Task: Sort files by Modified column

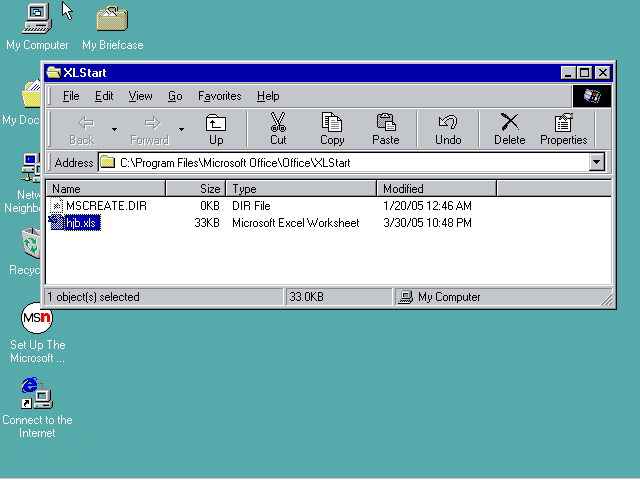Action: click(x=437, y=189)
